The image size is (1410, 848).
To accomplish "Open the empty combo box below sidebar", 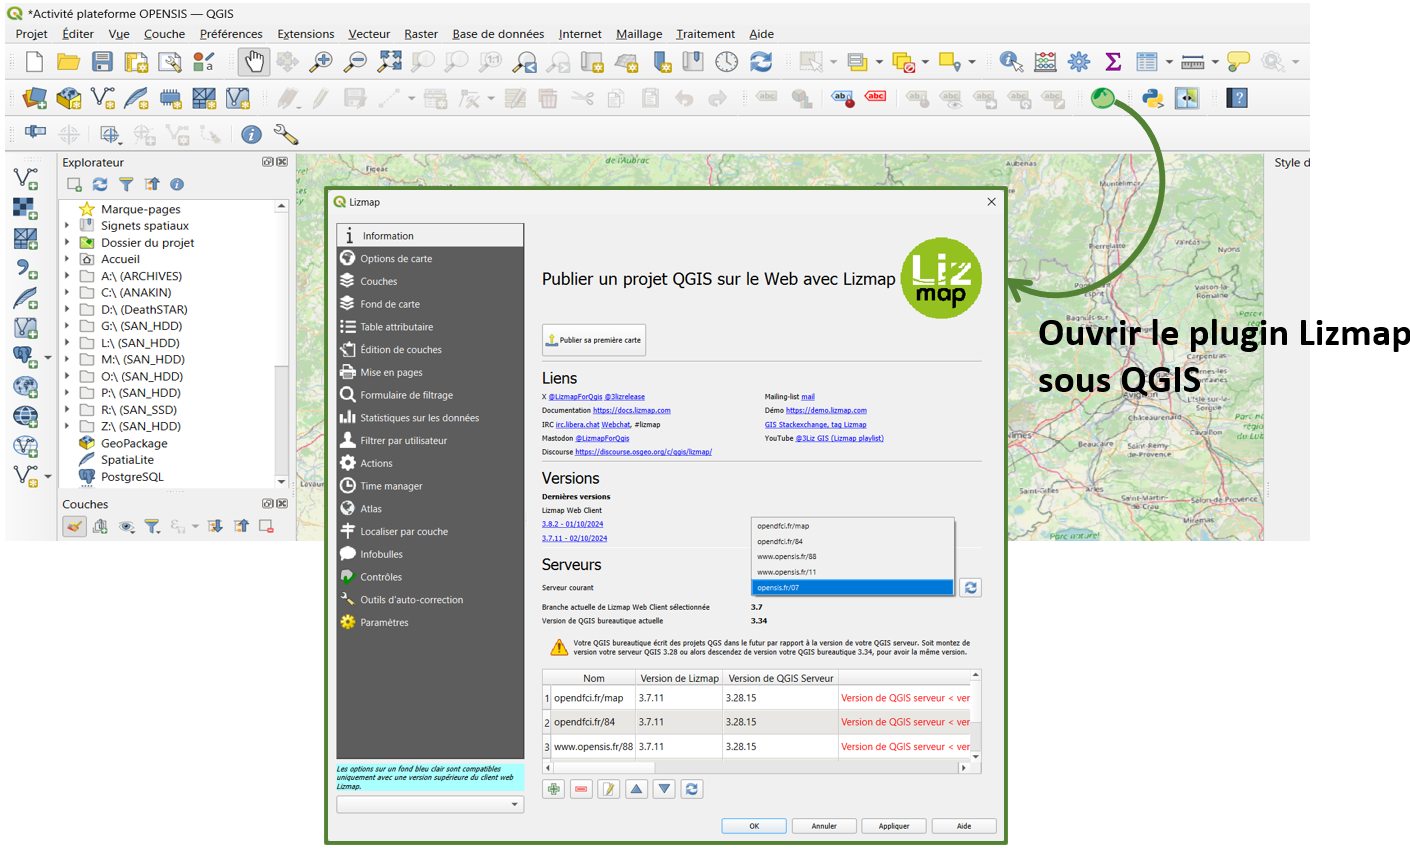I will 430,804.
